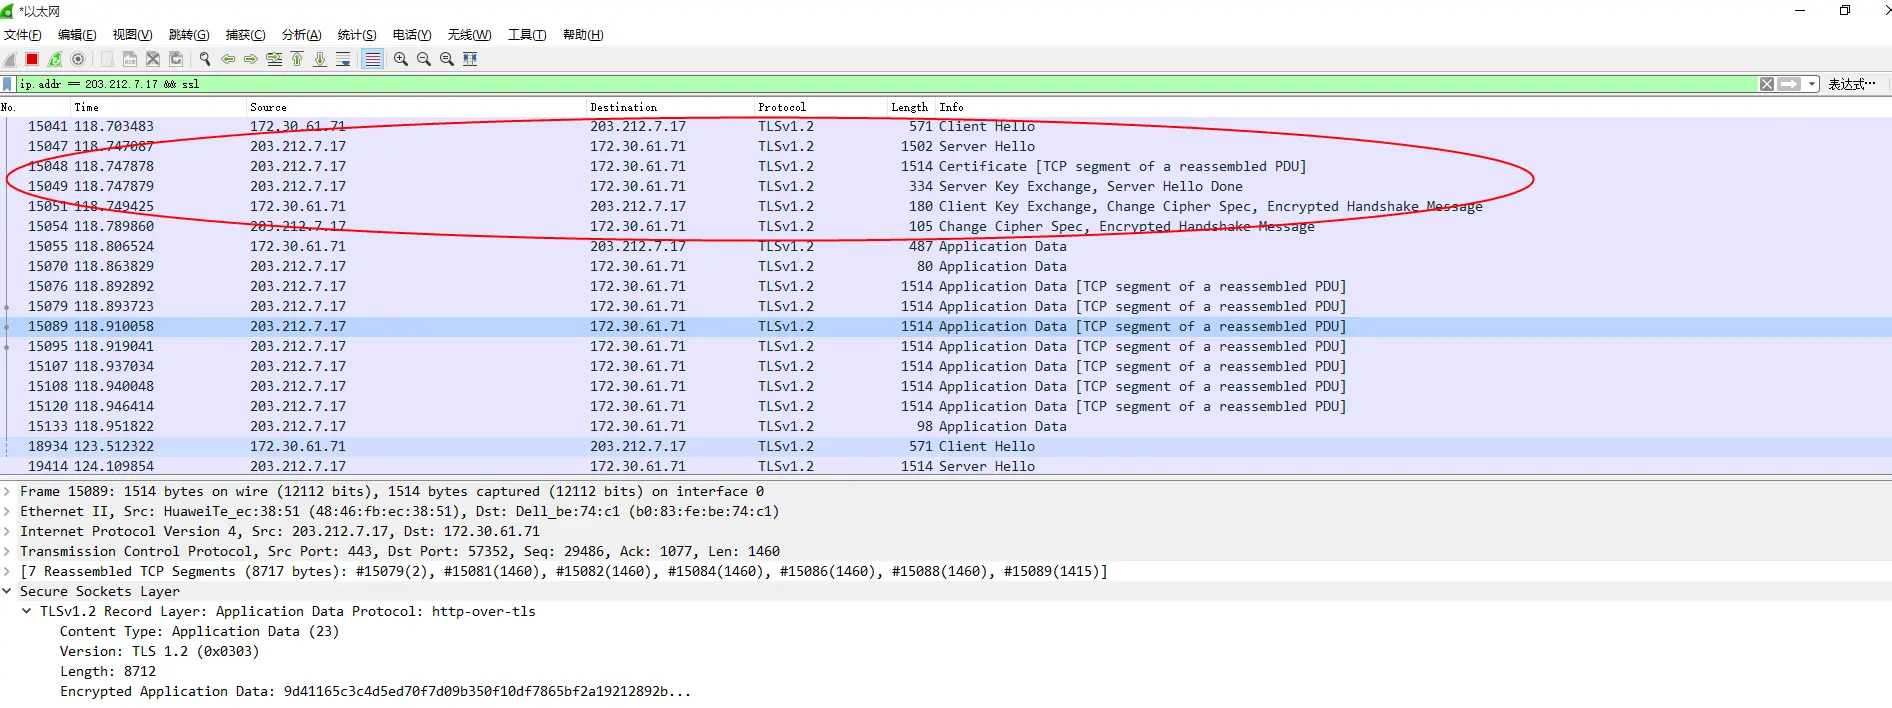Zoom out the main window text

(424, 59)
